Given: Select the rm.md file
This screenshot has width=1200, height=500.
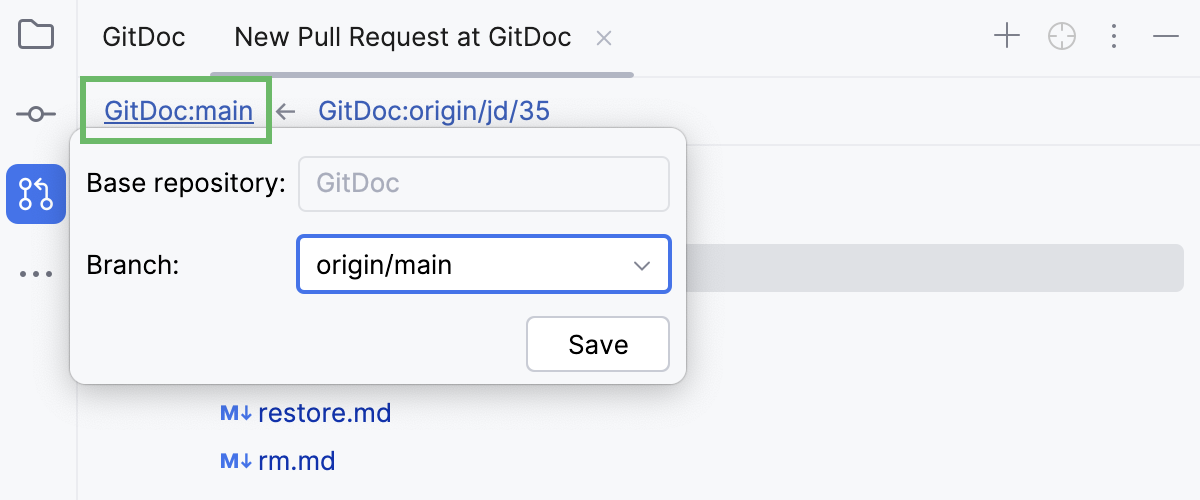Looking at the screenshot, I should 296,461.
